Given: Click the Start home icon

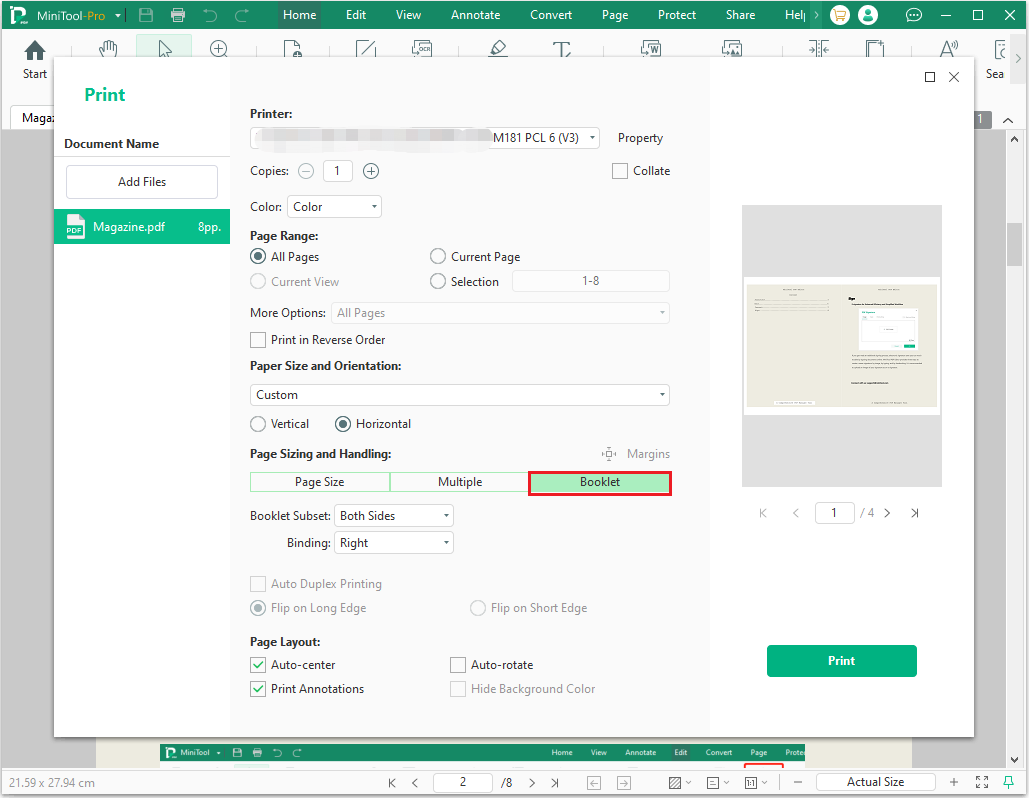Looking at the screenshot, I should pos(35,51).
